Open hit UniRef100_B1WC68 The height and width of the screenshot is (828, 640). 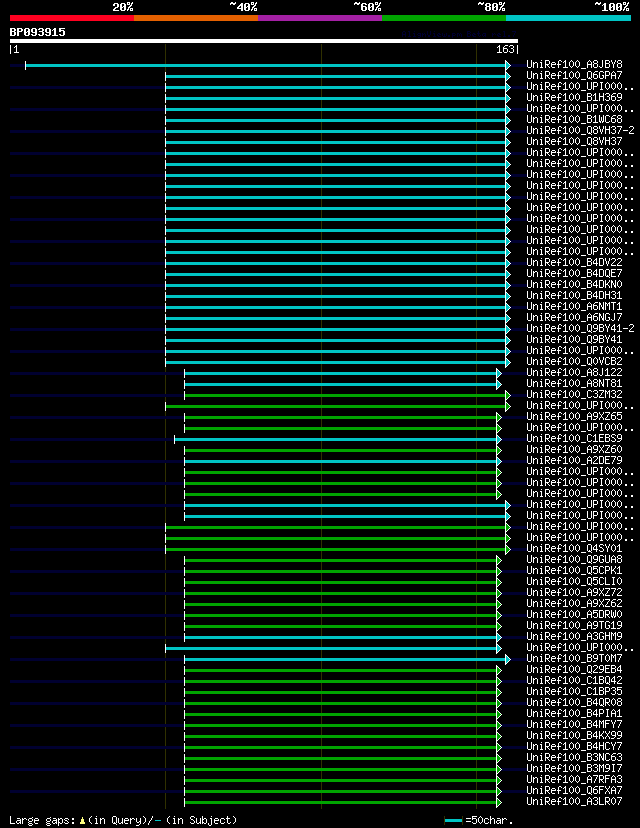pos(575,120)
